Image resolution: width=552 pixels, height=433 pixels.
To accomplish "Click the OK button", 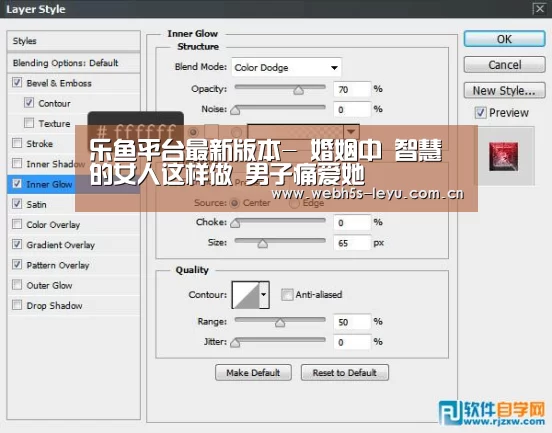I will point(504,39).
